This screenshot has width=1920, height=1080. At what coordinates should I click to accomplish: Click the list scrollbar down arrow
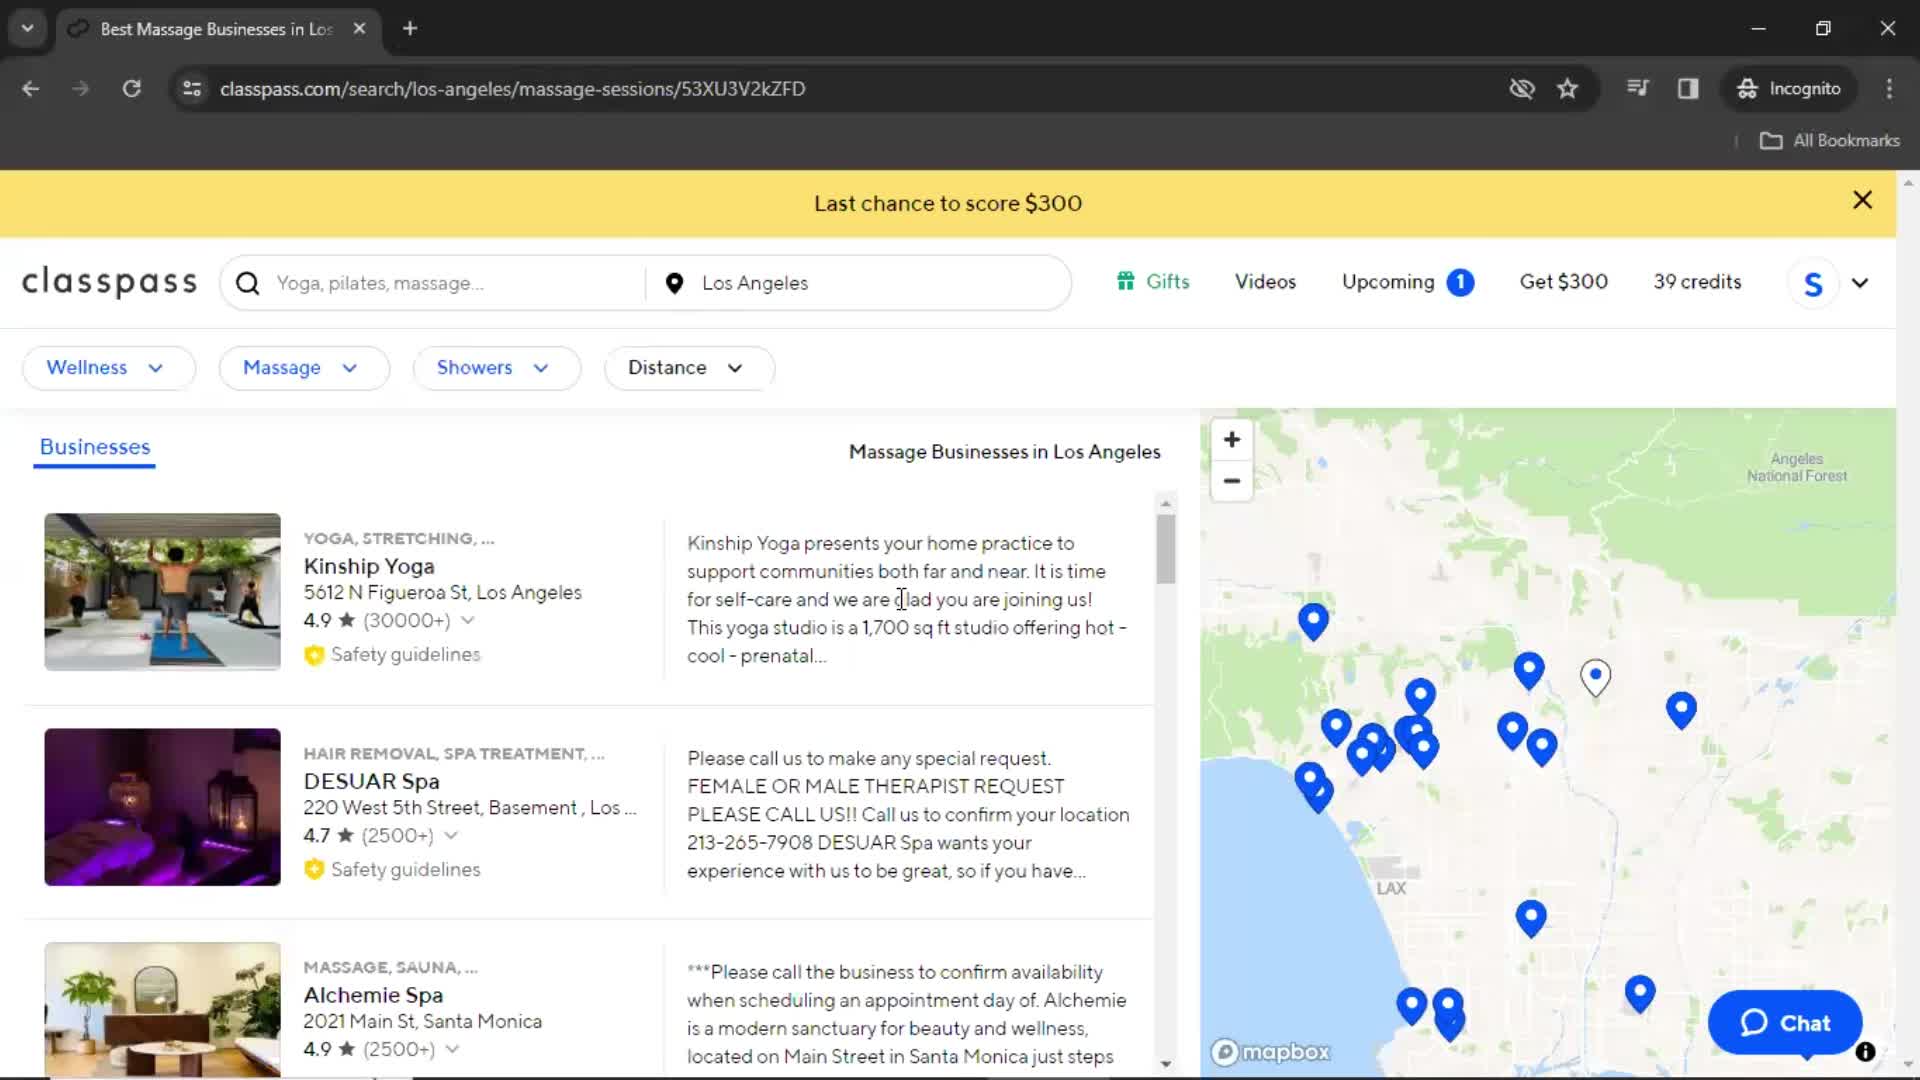tap(1165, 1064)
